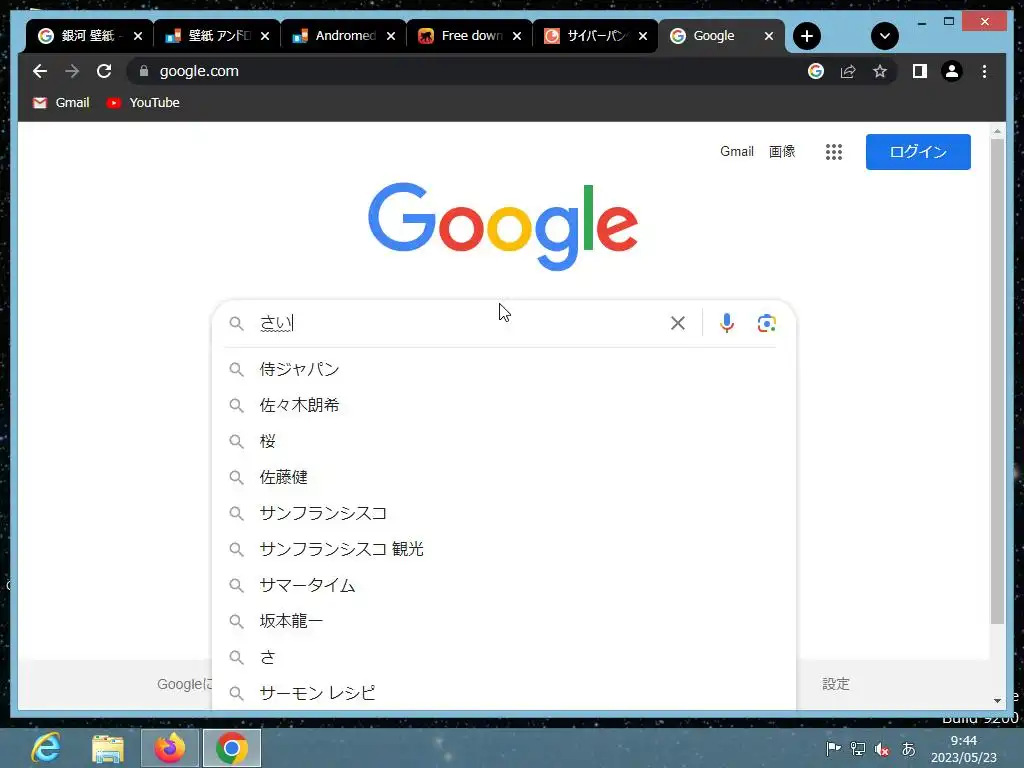Click the browser forward arrow
1024x768 pixels.
[x=72, y=71]
